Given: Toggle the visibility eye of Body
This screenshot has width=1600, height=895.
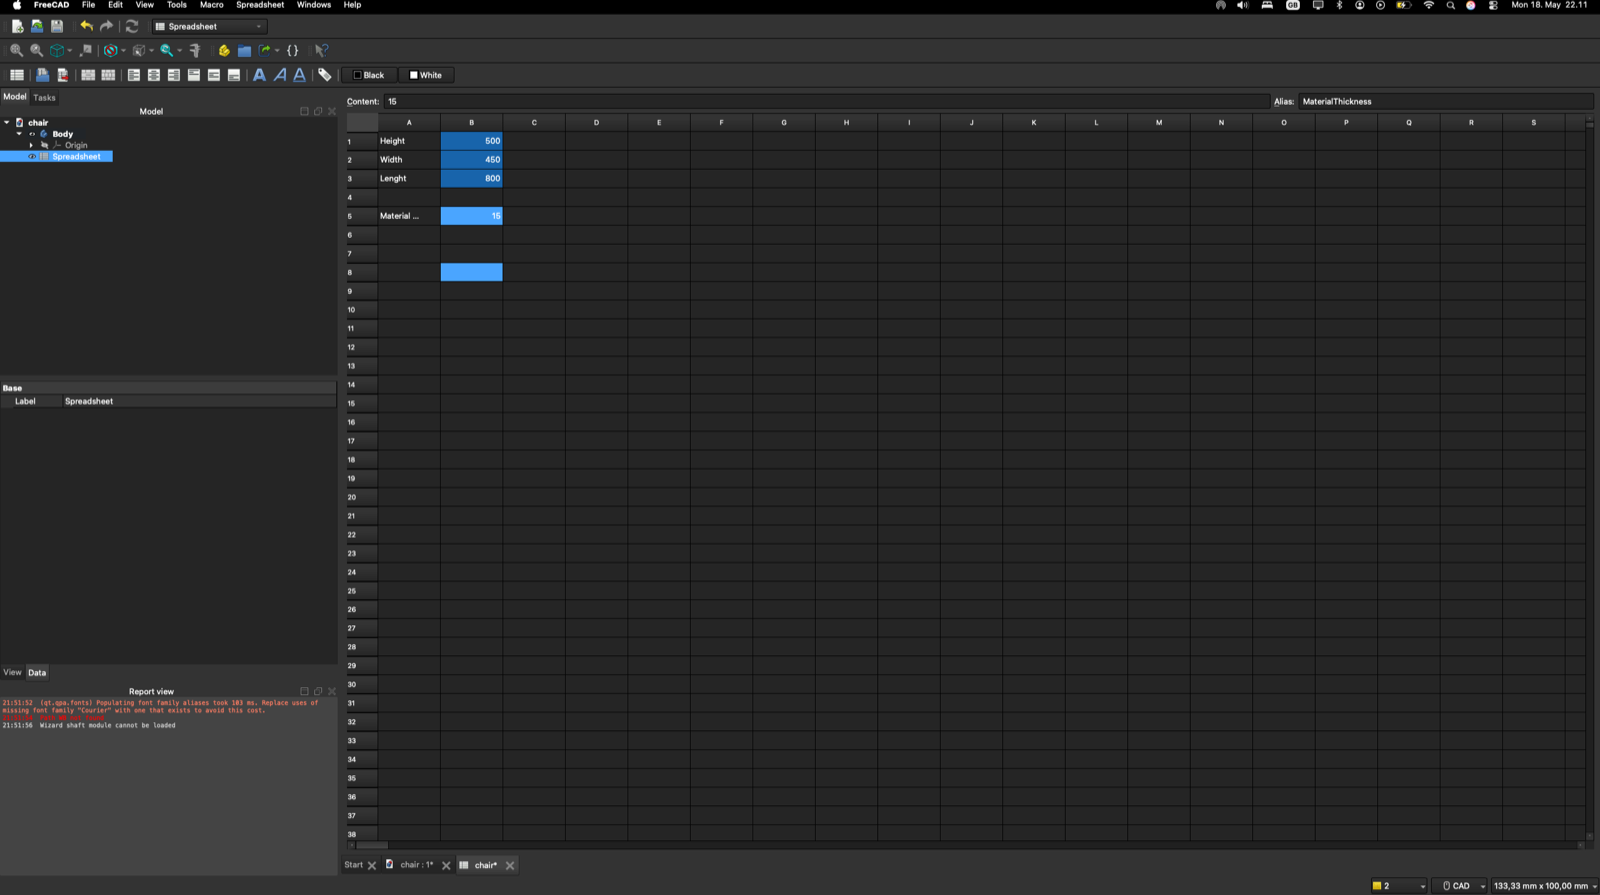Looking at the screenshot, I should coord(32,134).
